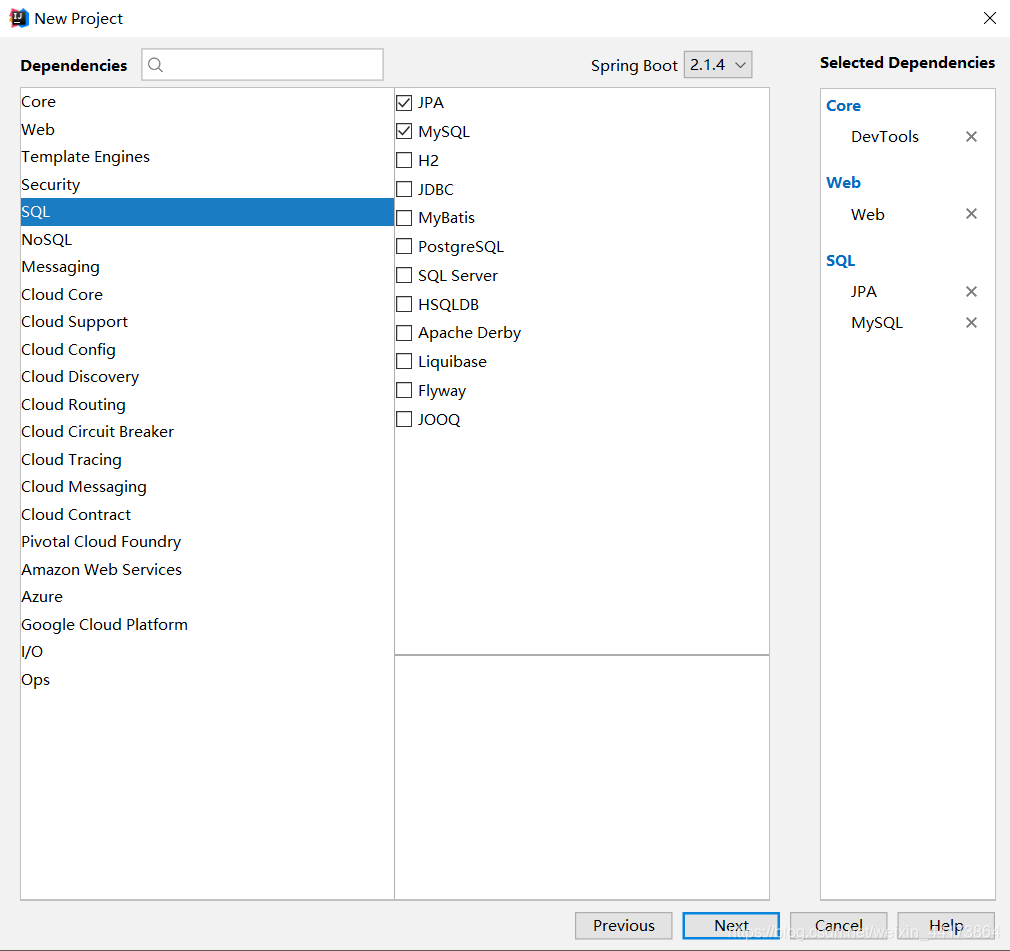Viewport: 1010px width, 951px height.
Task: Remove MySQL from selected dependencies
Action: tap(971, 323)
